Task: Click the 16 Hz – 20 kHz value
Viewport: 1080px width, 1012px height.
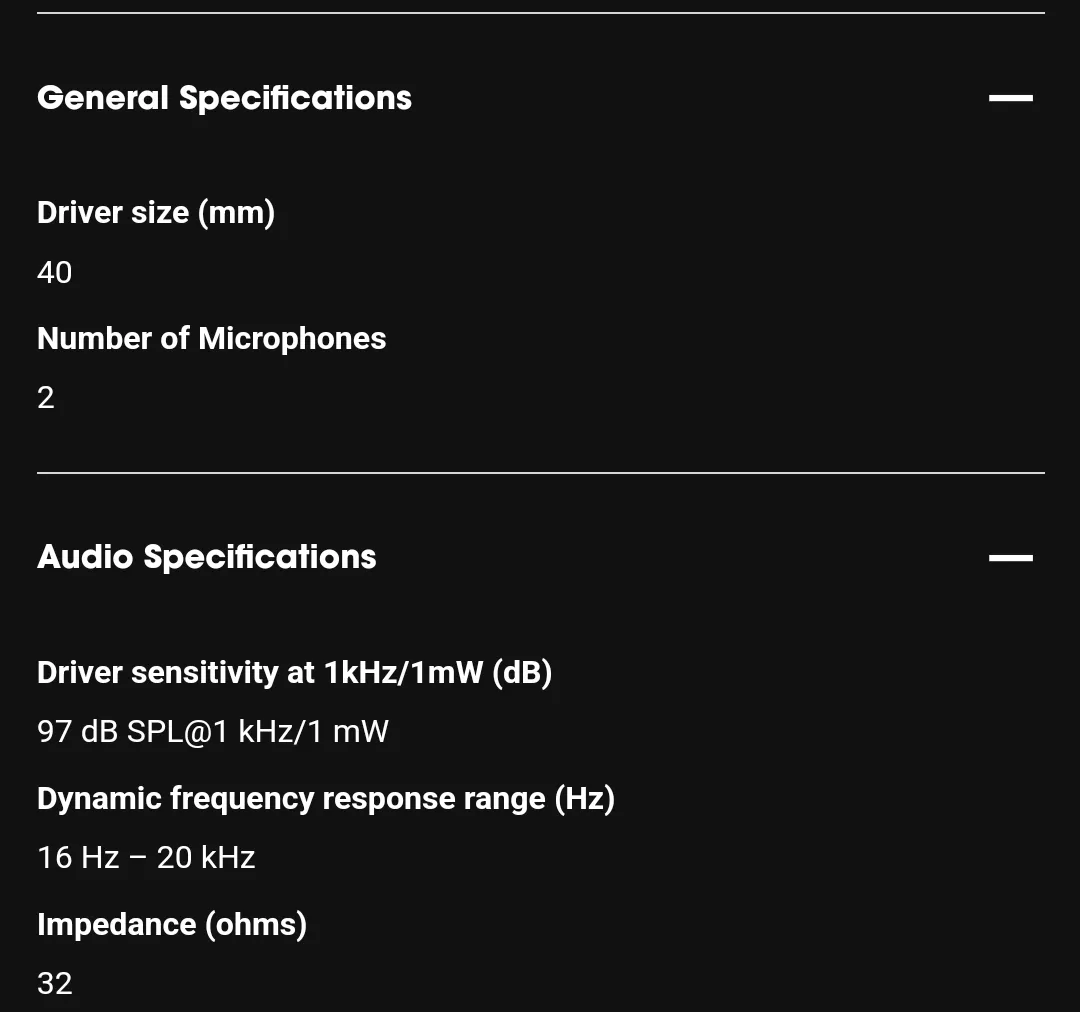Action: coord(146,858)
